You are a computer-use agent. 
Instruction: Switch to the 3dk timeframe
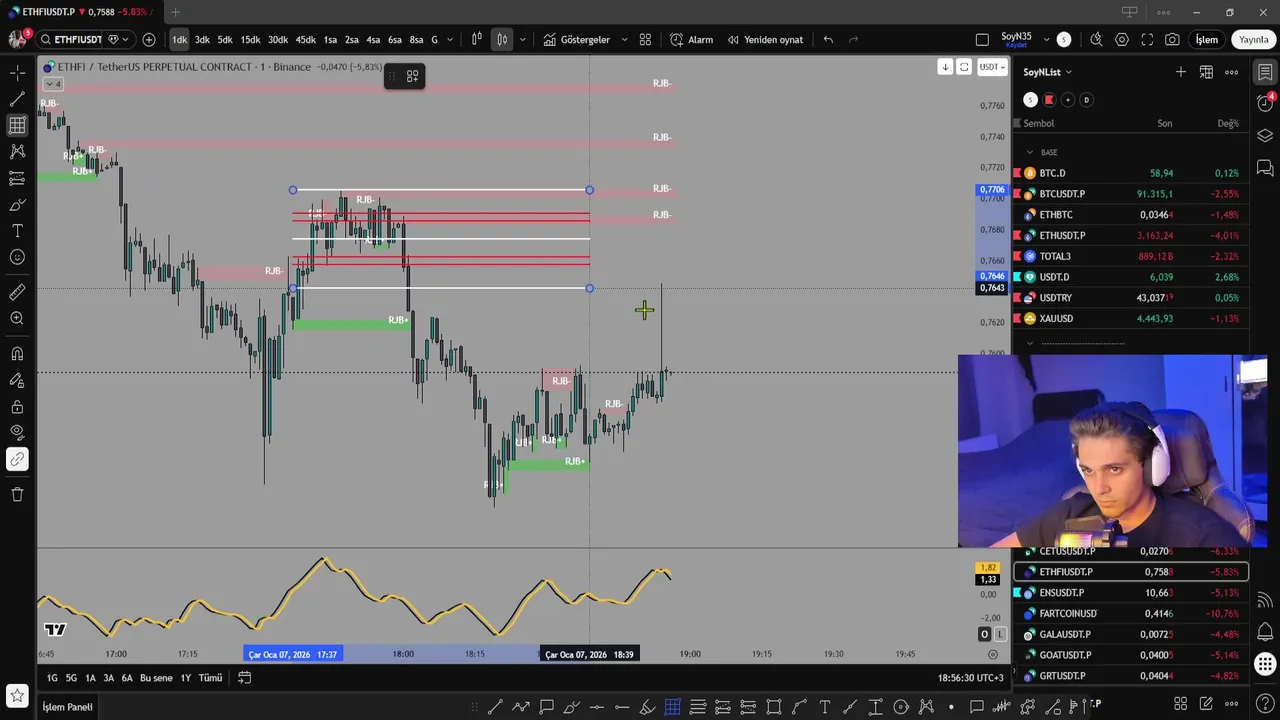[x=202, y=40]
